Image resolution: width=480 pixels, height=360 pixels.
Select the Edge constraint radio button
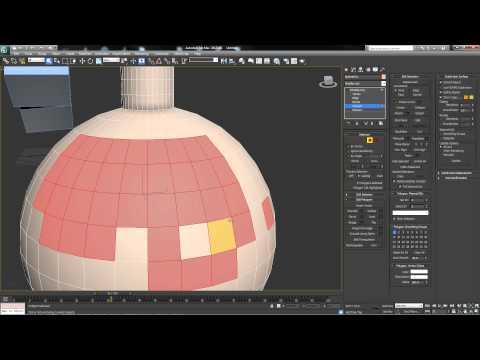pyautogui.click(x=411, y=90)
